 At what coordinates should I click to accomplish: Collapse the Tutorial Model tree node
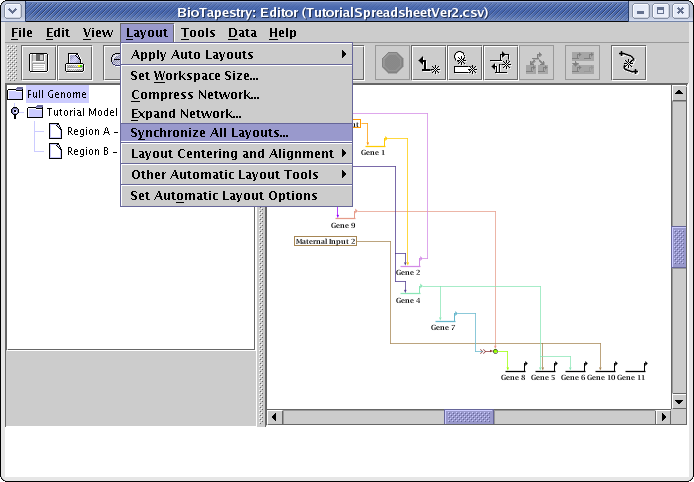click(x=15, y=113)
